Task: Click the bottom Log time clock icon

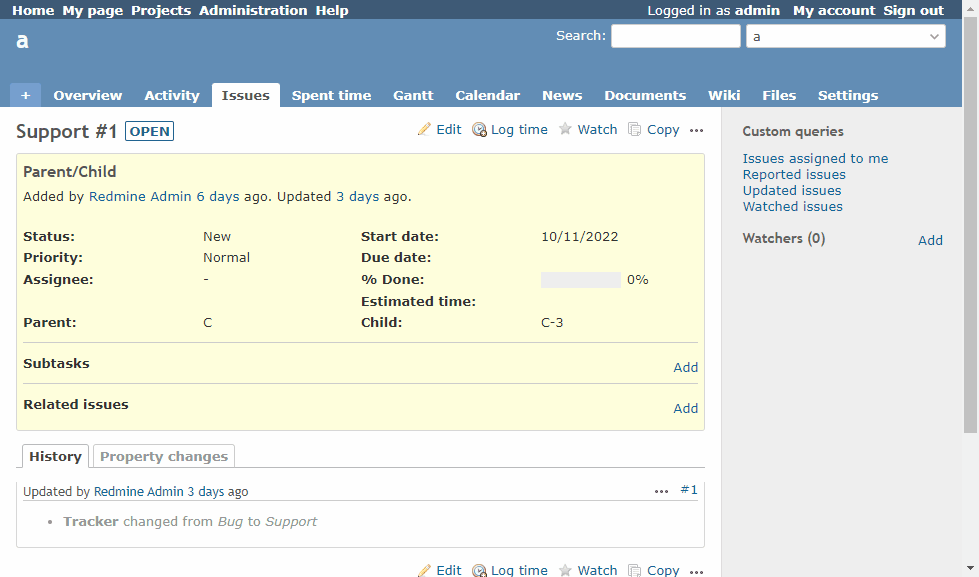Action: click(x=479, y=570)
